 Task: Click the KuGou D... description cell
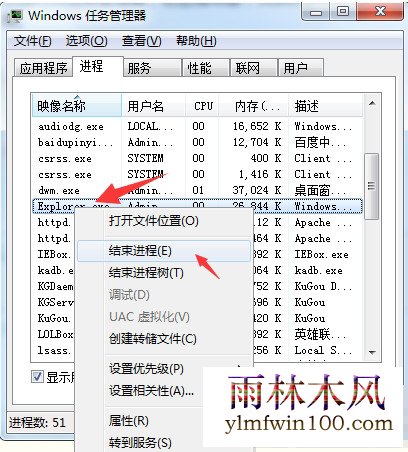pos(323,286)
